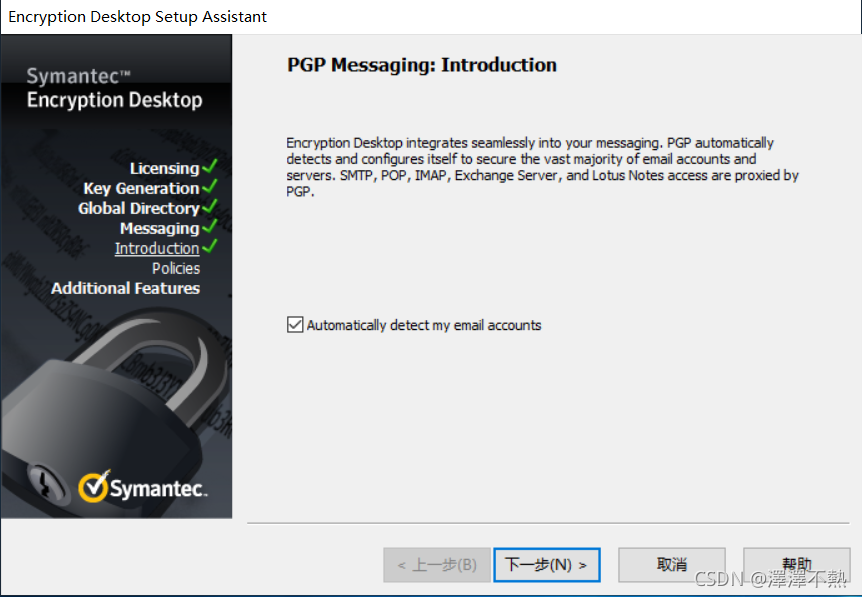Select the Licensing step in the sidebar
This screenshot has width=862, height=597.
(x=164, y=168)
